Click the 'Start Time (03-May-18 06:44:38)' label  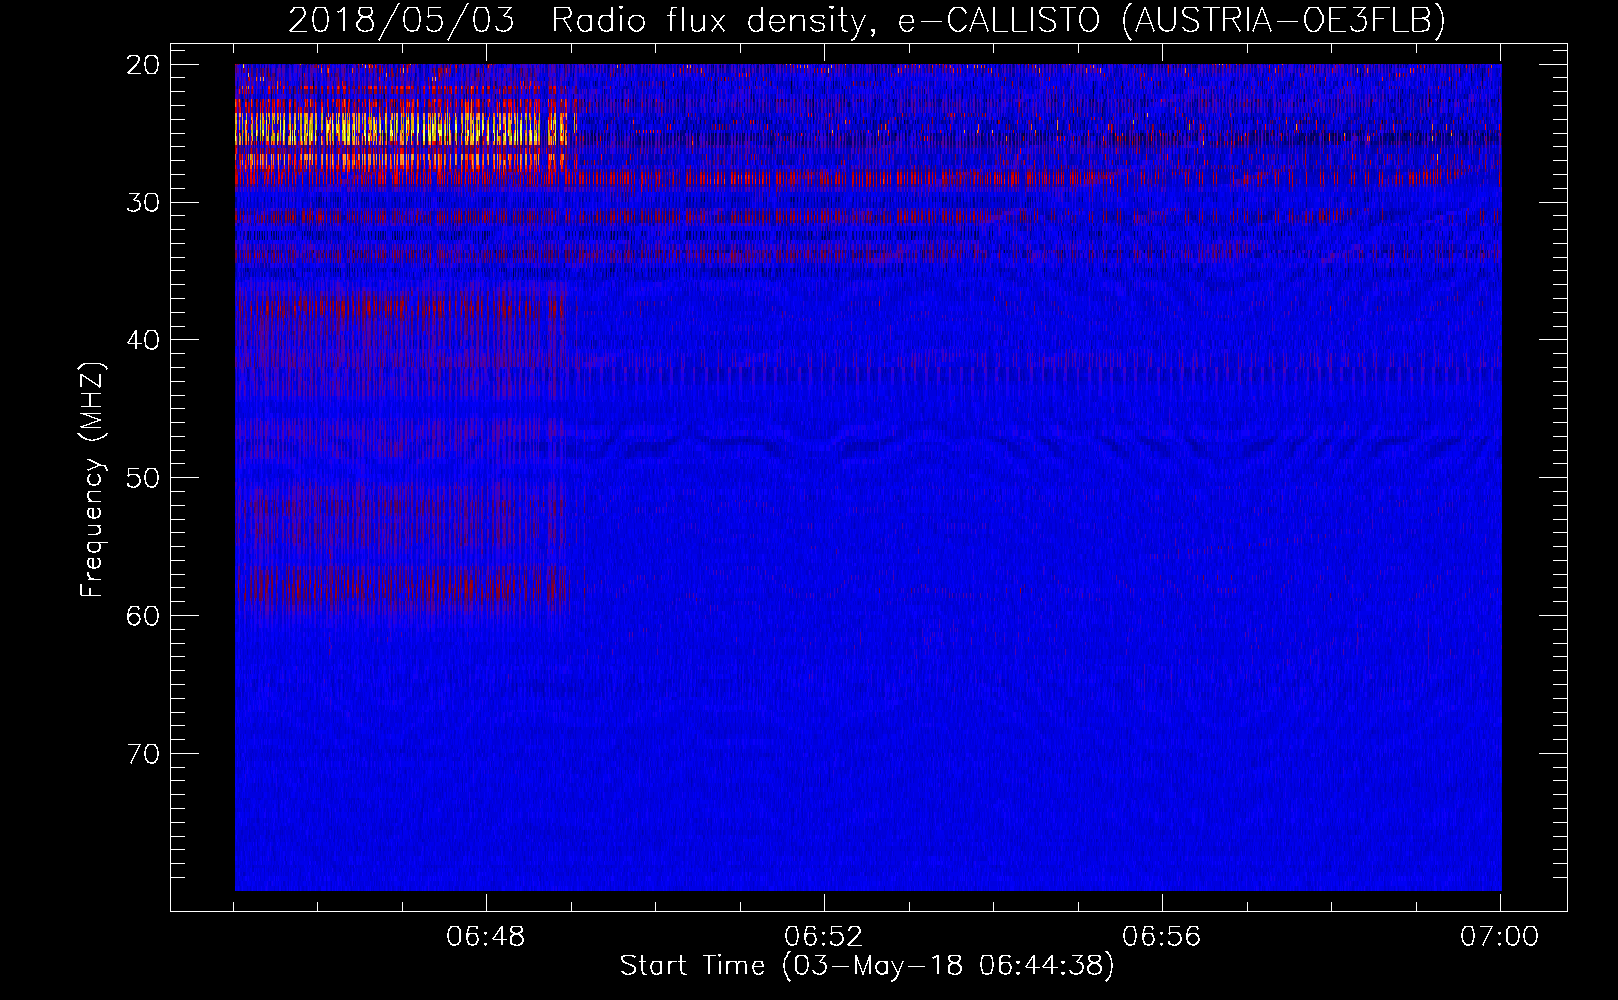pos(867,966)
